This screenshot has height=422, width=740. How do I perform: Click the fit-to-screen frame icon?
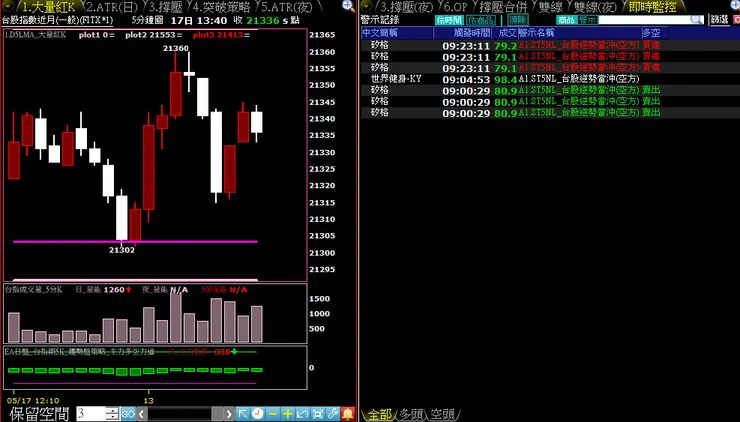[318, 414]
